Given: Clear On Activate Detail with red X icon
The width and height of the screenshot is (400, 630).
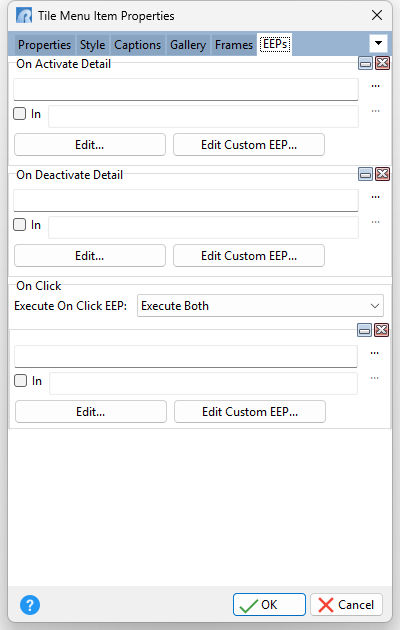Looking at the screenshot, I should (382, 63).
